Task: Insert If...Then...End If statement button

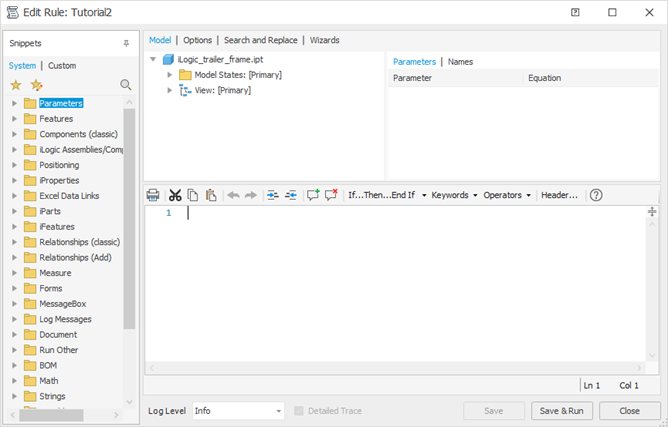Action: coord(381,195)
